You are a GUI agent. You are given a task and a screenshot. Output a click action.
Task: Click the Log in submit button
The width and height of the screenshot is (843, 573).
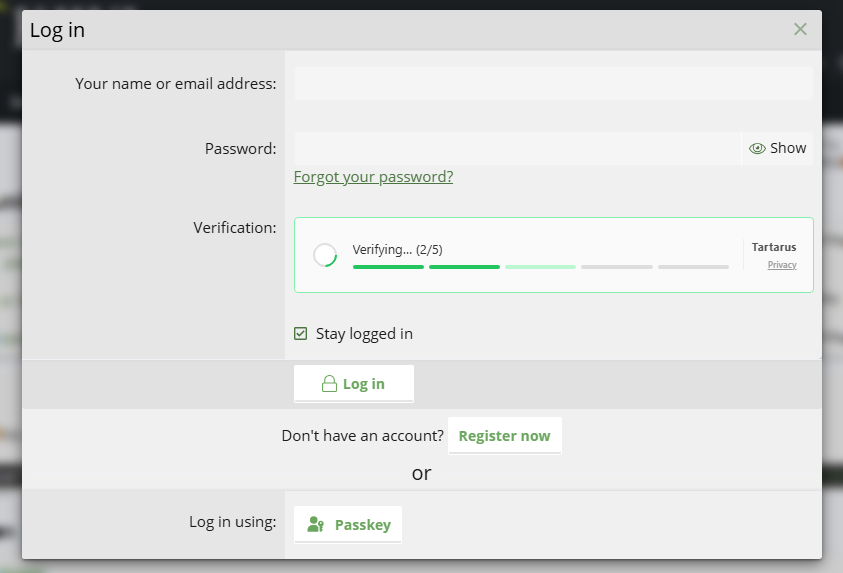point(354,383)
